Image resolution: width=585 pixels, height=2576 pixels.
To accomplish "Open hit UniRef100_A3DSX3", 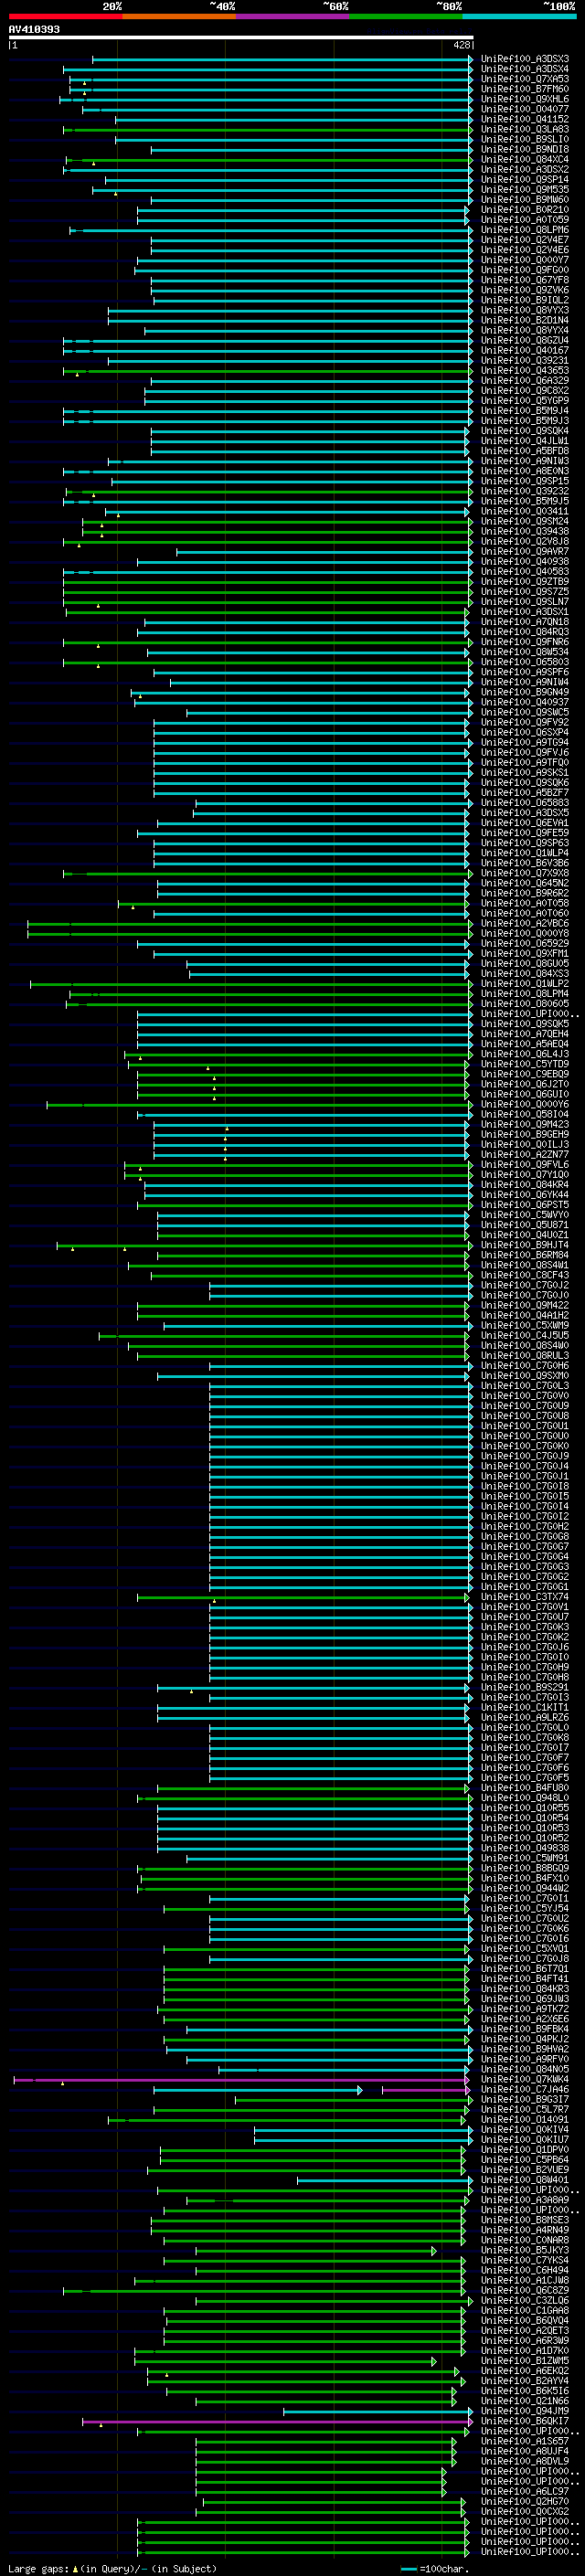I will tap(525, 59).
